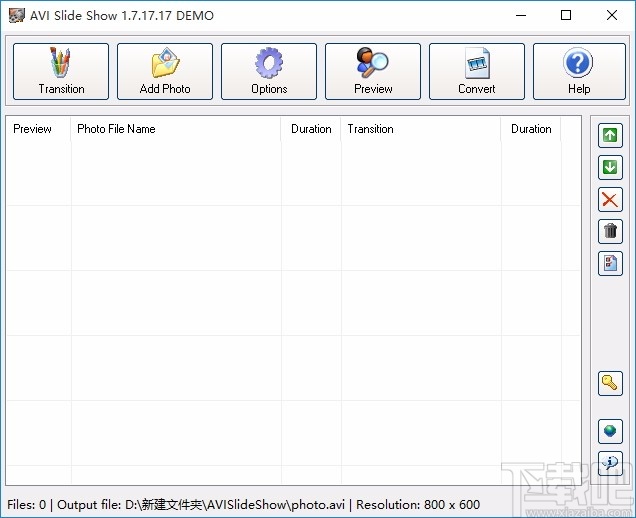The height and width of the screenshot is (518, 636).
Task: Click the last Duration column header
Action: click(531, 129)
